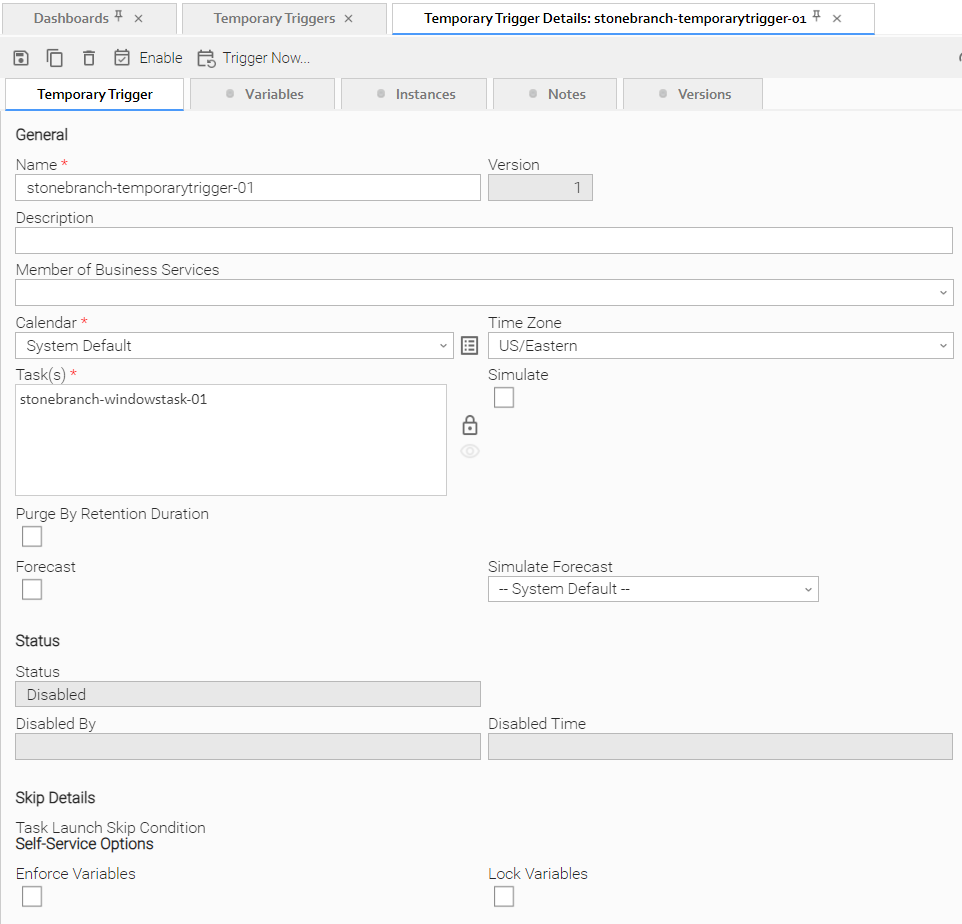Click the Save icon in toolbar
962x924 pixels.
click(x=21, y=58)
